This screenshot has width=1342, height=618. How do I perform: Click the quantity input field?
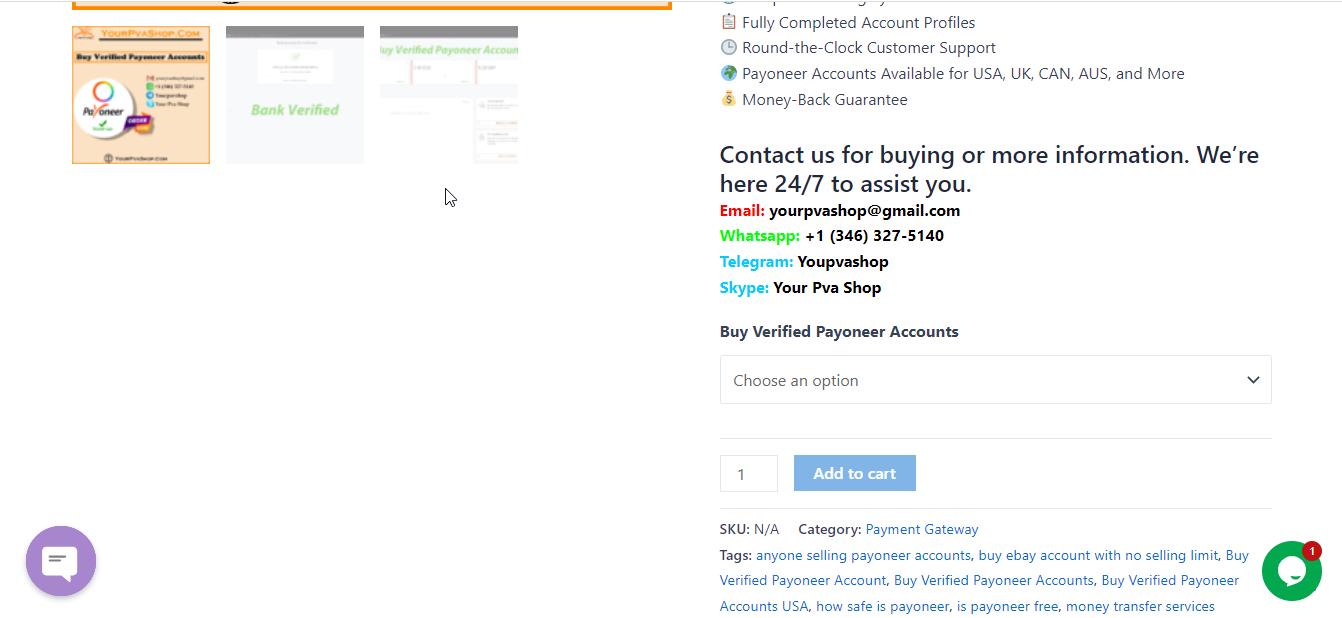[x=748, y=474]
